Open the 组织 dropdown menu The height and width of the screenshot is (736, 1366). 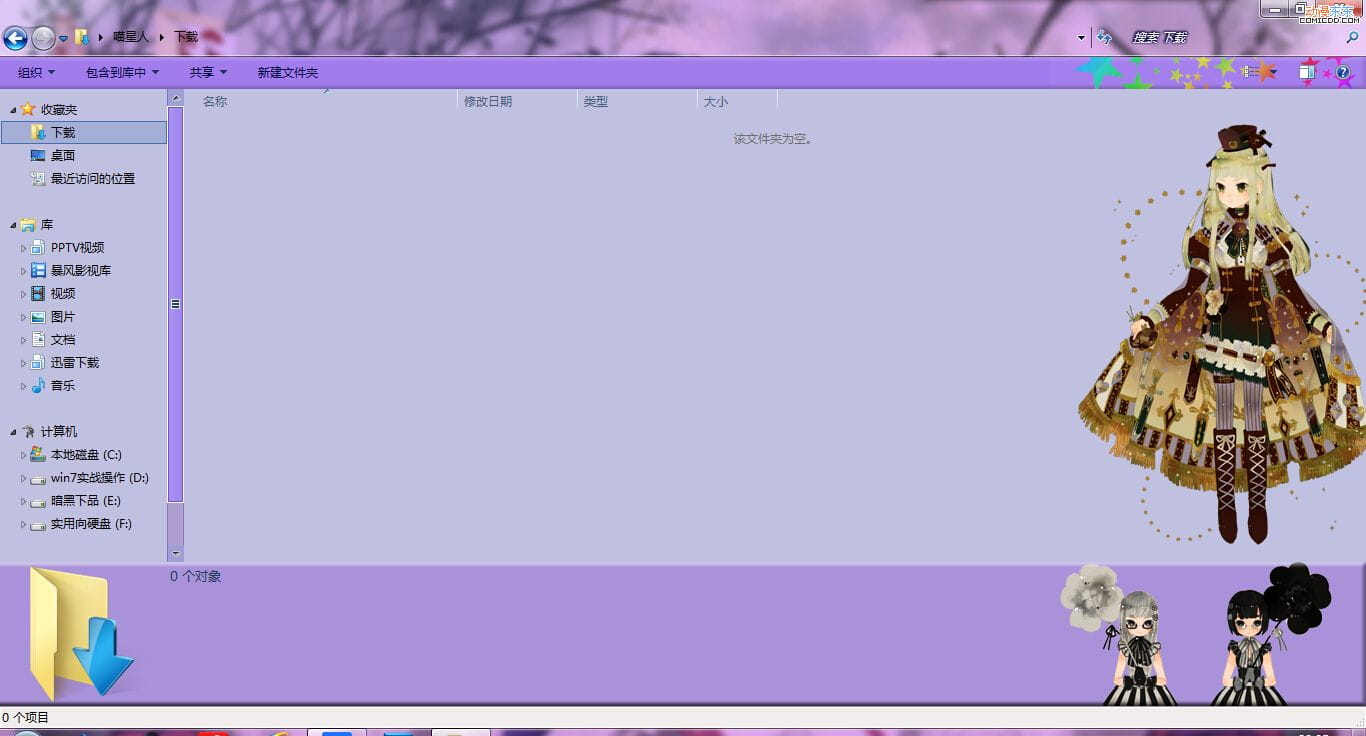(33, 72)
